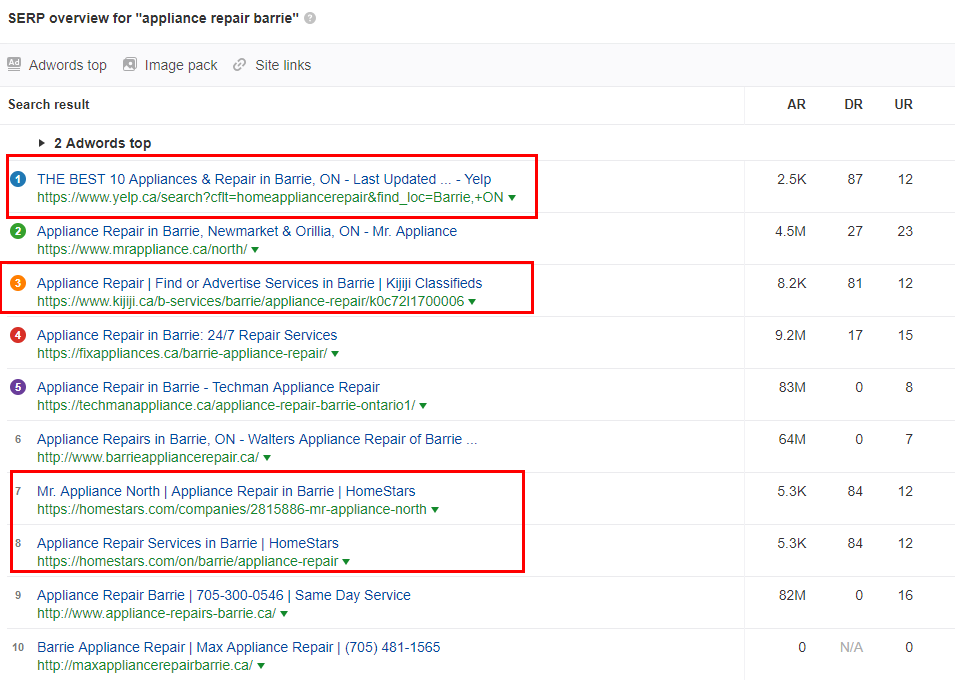
Task: Click the UR column header
Action: 903,104
